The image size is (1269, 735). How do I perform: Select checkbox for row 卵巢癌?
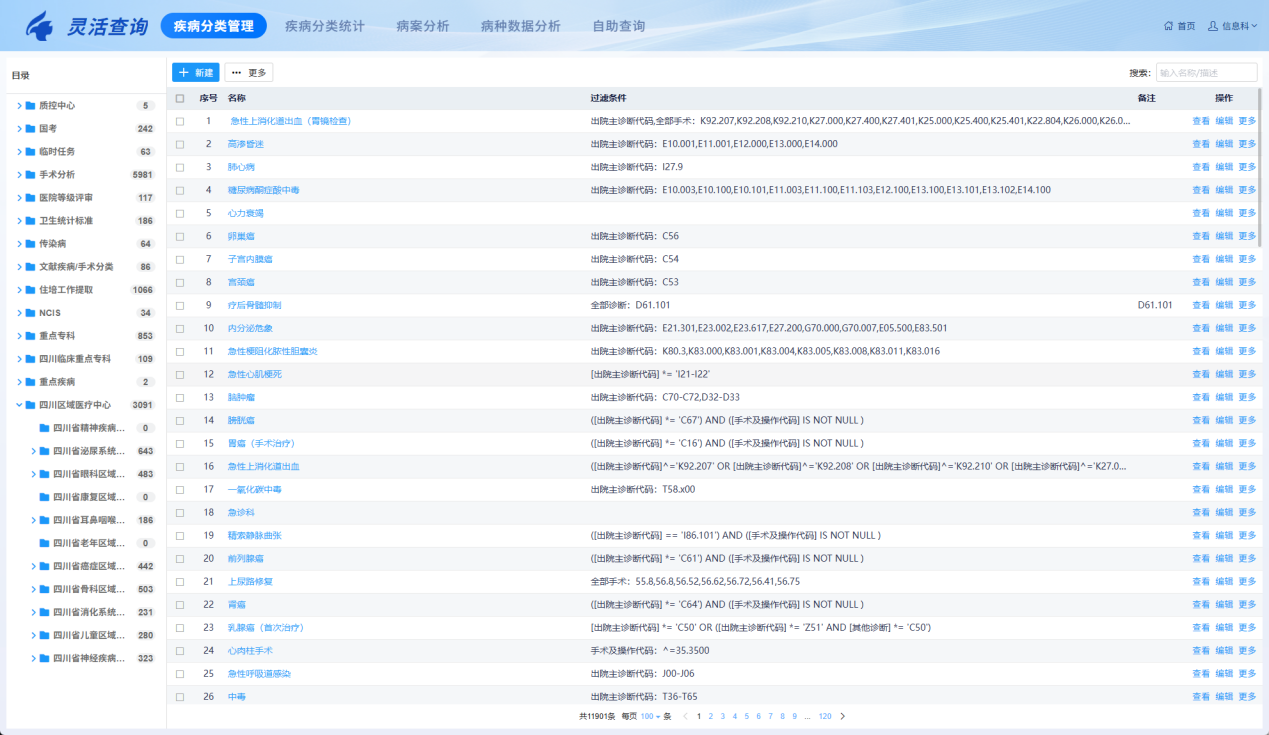click(180, 236)
